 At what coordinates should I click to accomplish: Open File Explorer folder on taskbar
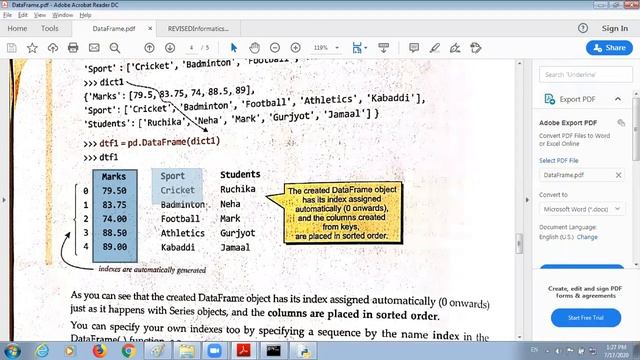(x=187, y=351)
